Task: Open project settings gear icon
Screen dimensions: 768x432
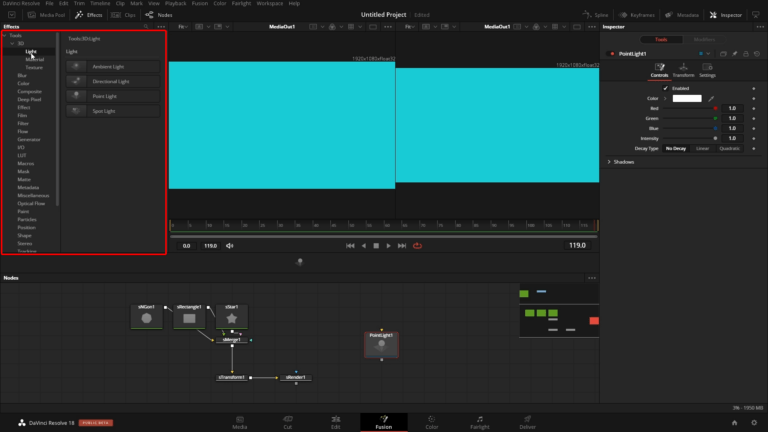Action: 754,423
